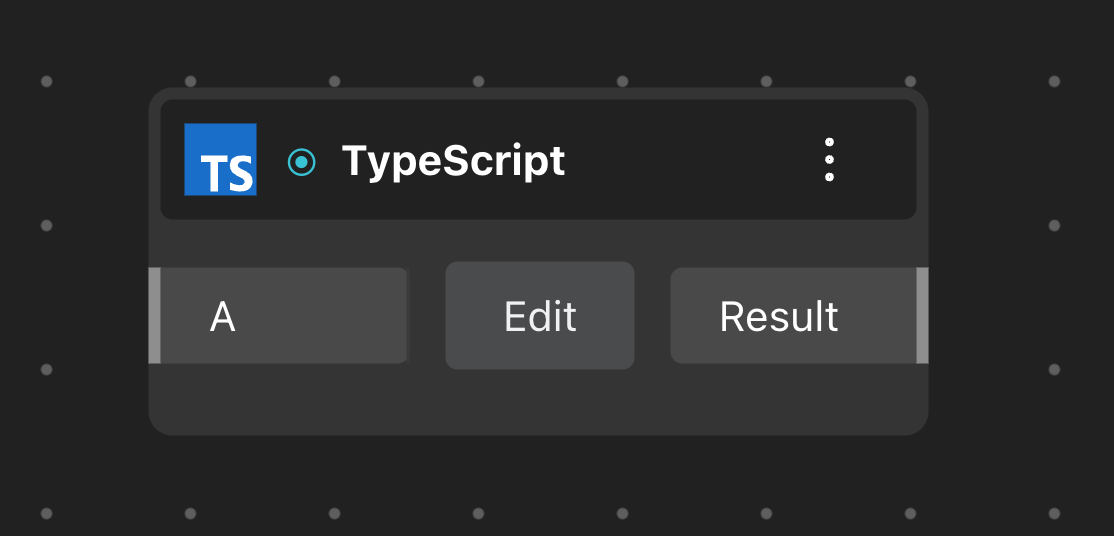Select the TypeScript node title text
1114x536 pixels.
[453, 161]
